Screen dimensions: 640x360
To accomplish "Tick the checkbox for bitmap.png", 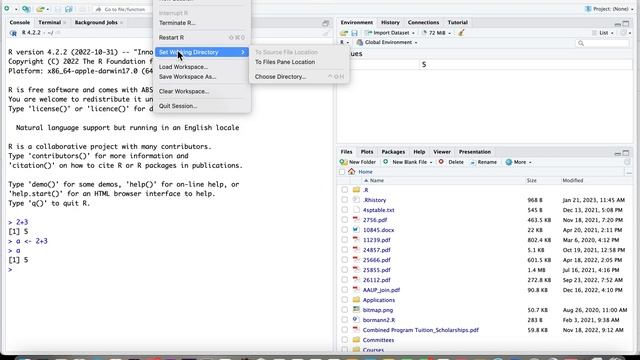I will pyautogui.click(x=344, y=310).
